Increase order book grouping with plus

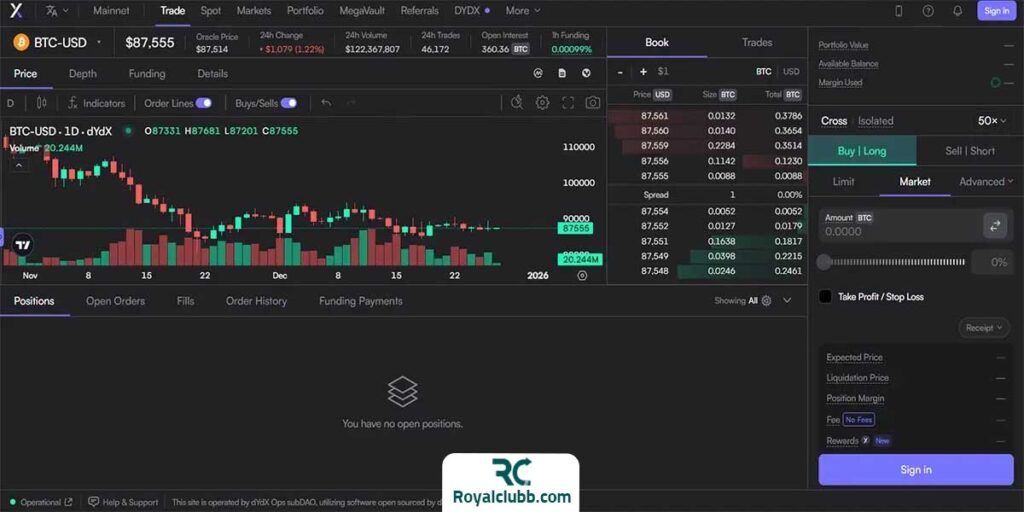point(643,72)
